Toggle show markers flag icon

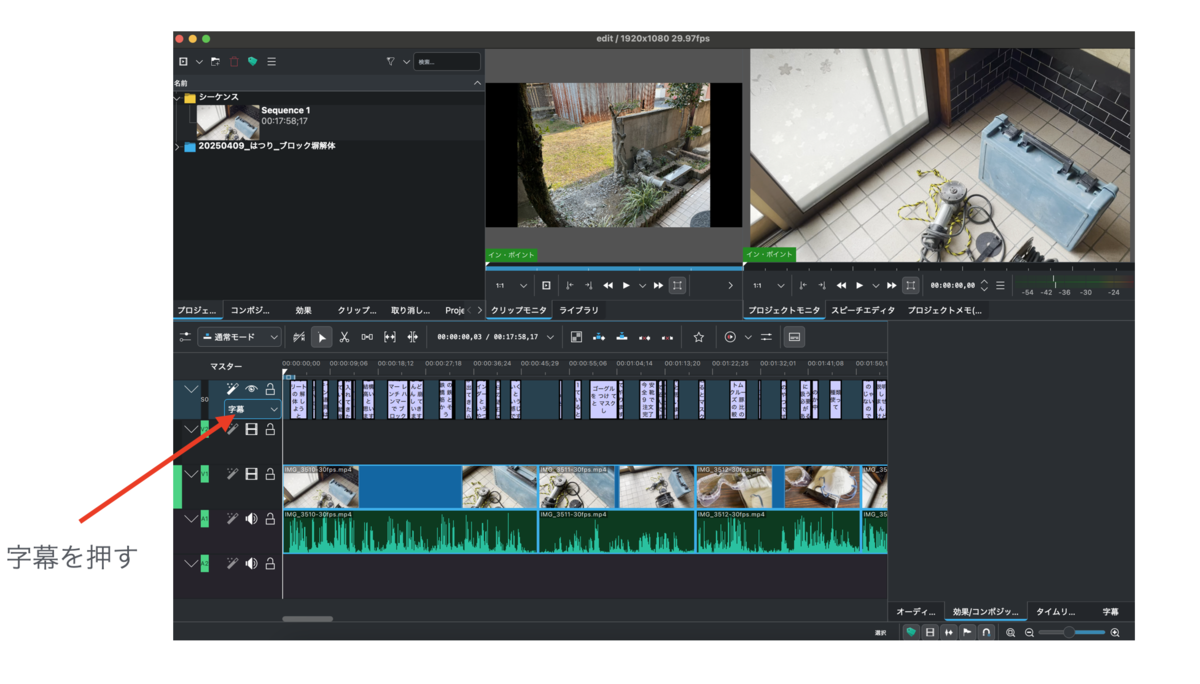click(967, 633)
